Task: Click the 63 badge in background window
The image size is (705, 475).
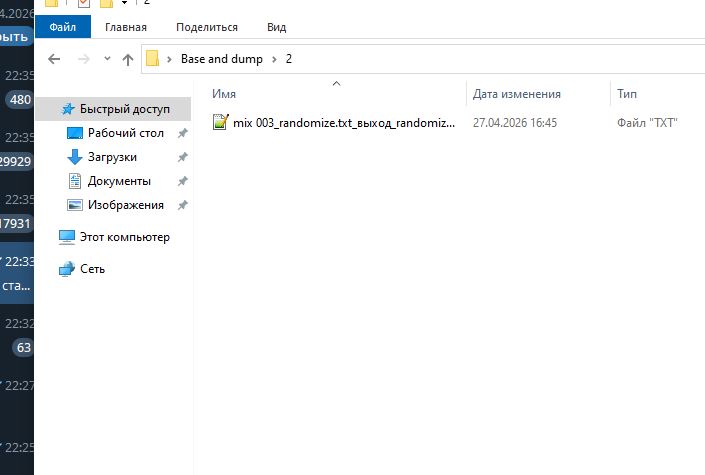Action: (23, 347)
